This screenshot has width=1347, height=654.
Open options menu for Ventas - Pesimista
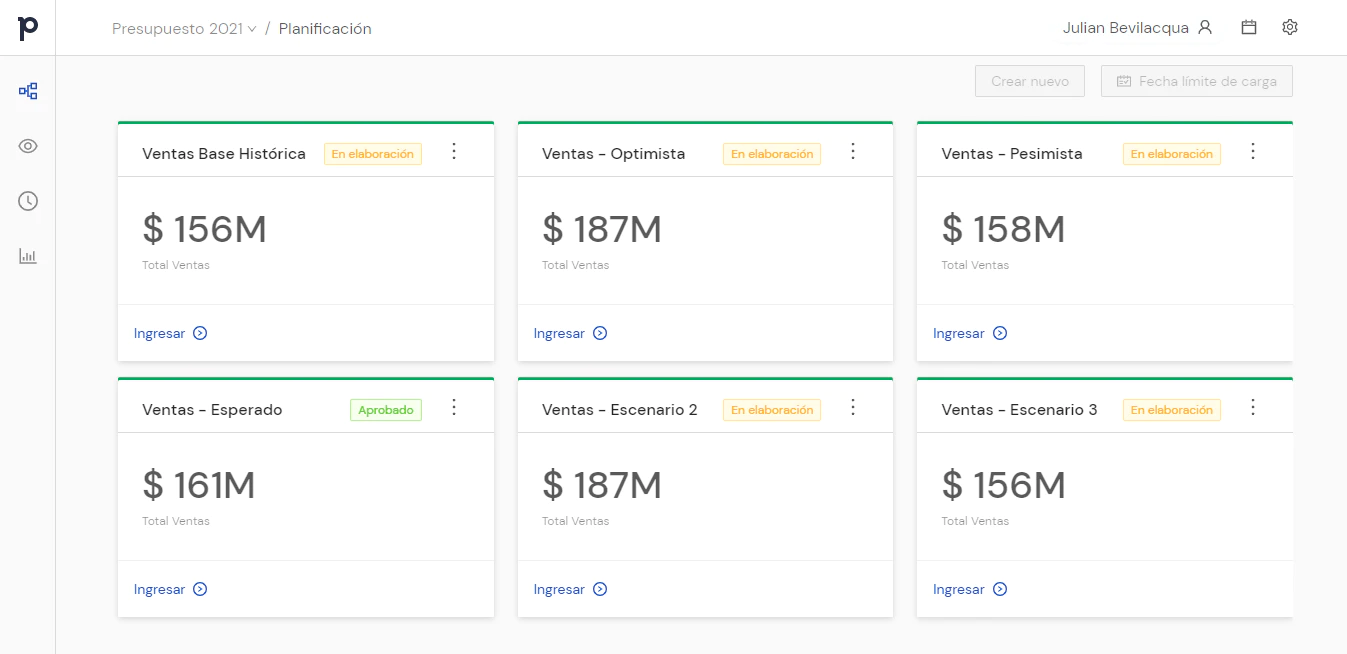tap(1253, 151)
